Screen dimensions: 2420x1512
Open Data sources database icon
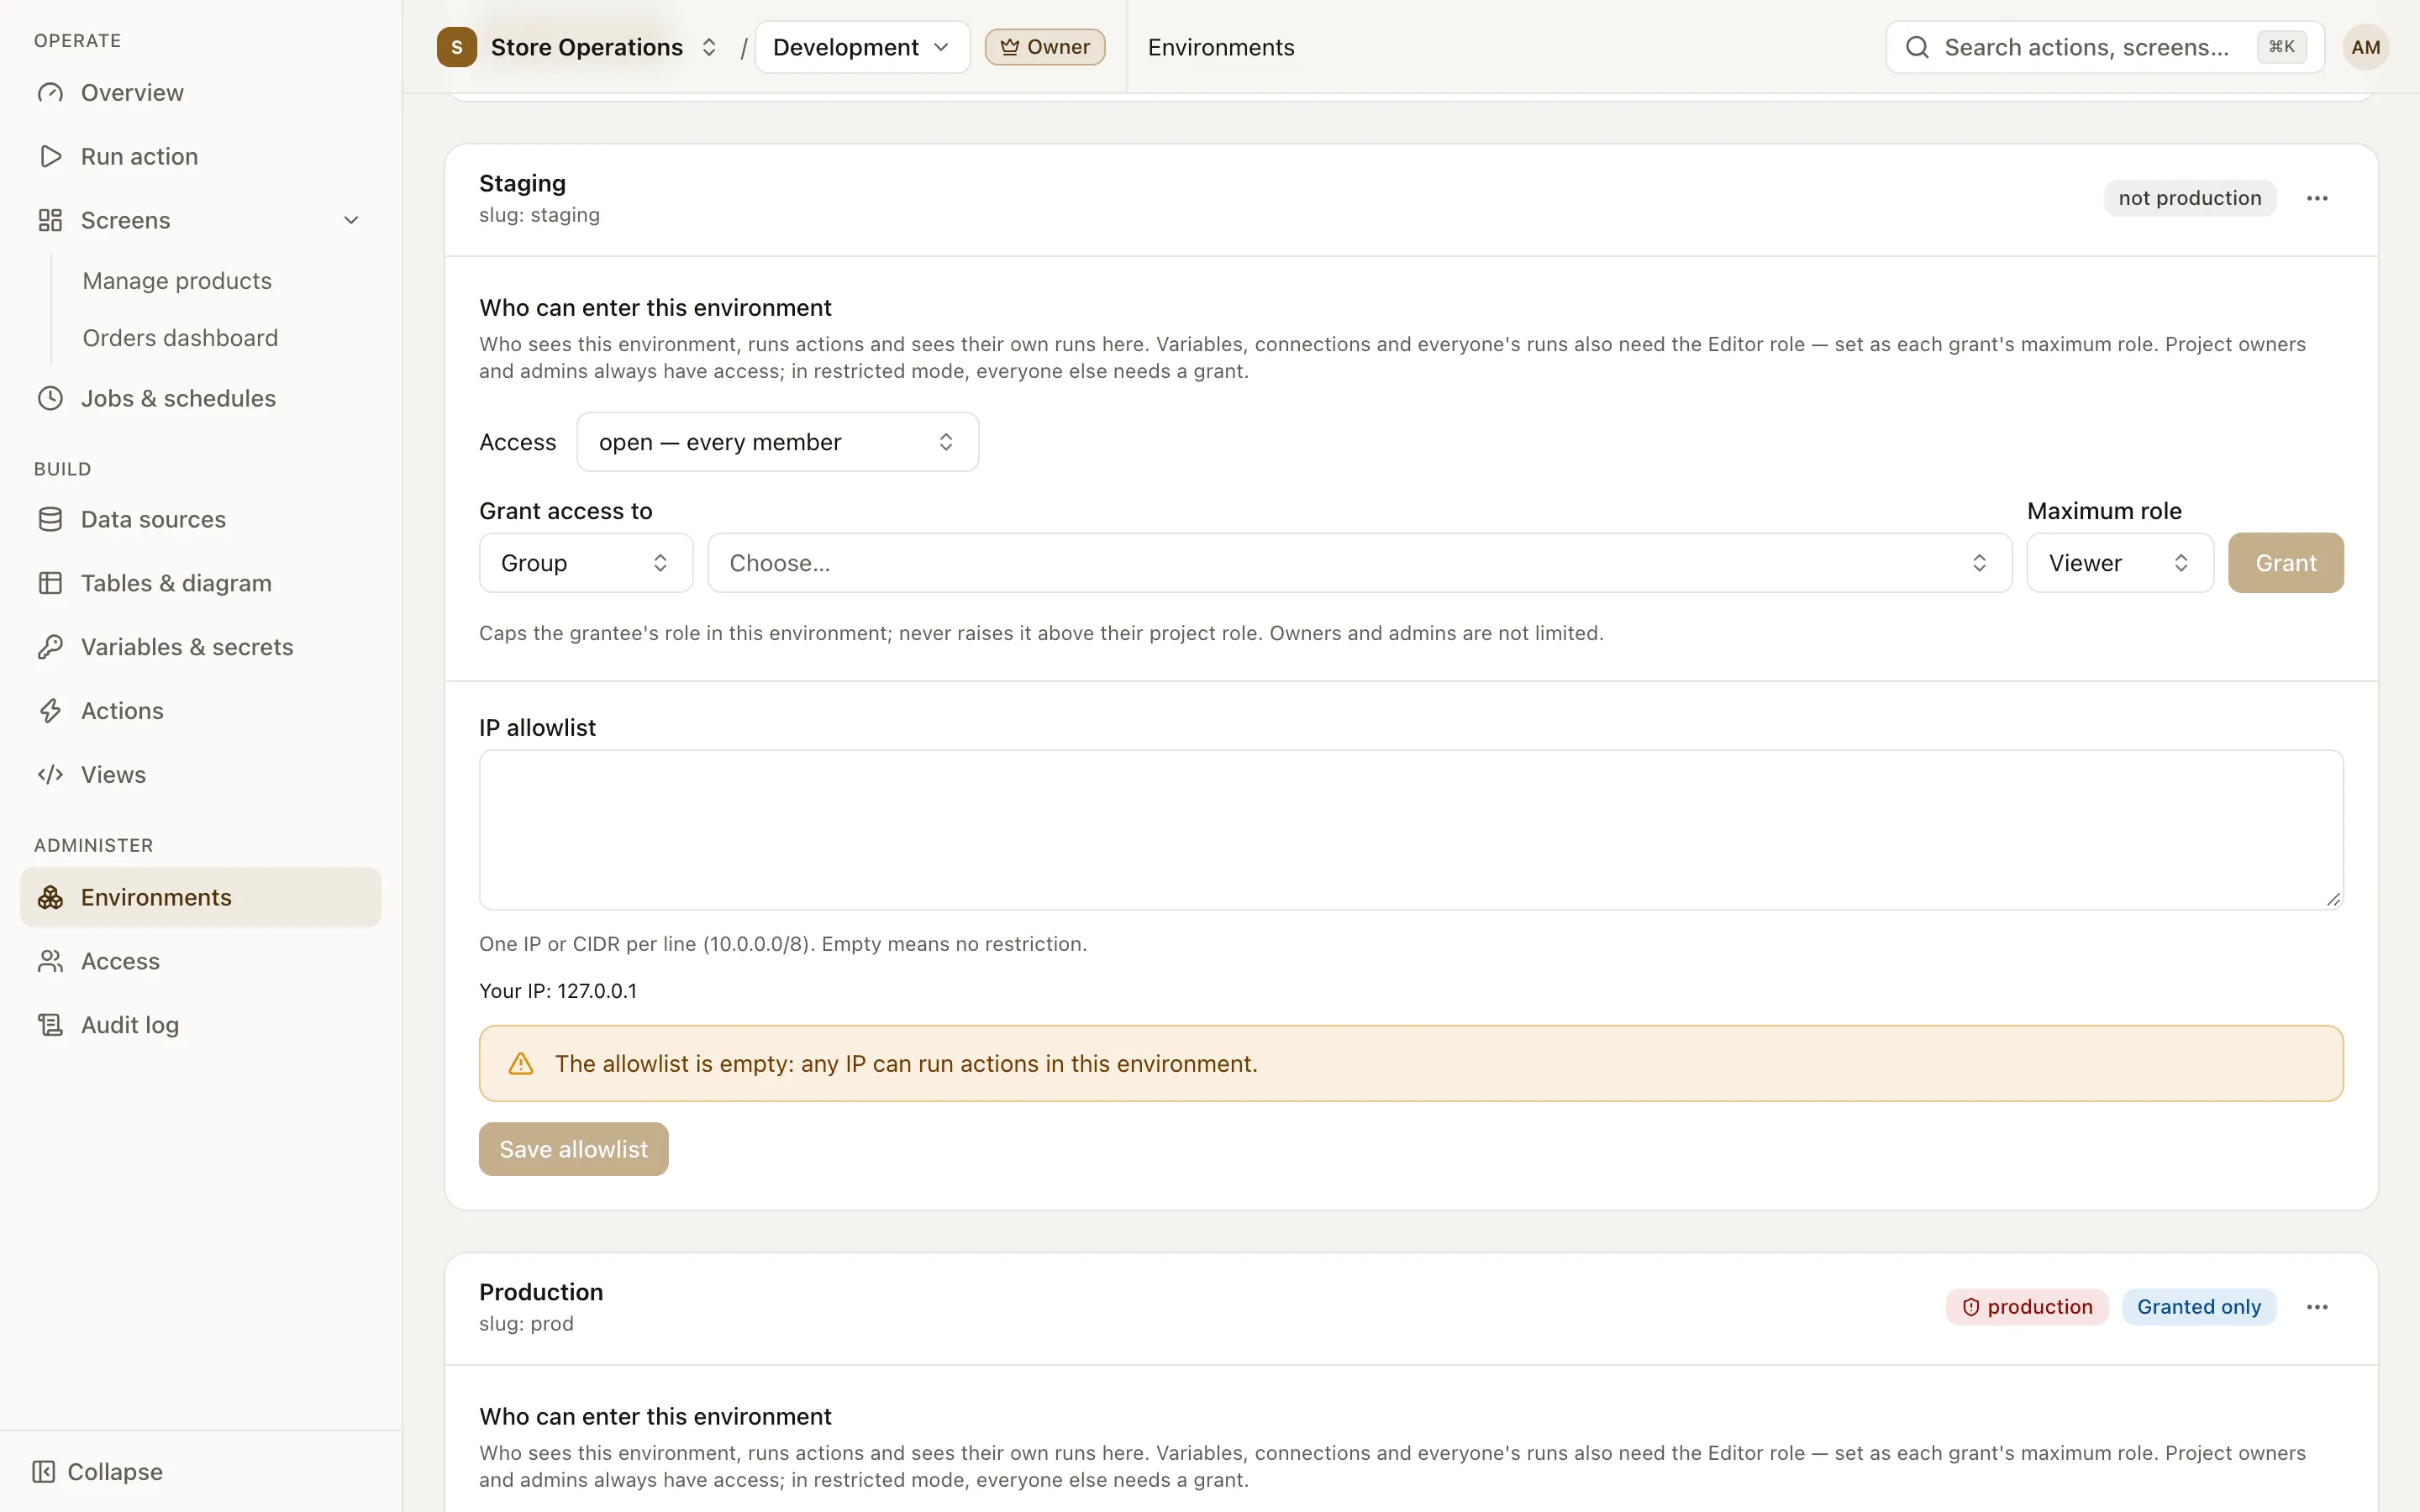pos(50,519)
